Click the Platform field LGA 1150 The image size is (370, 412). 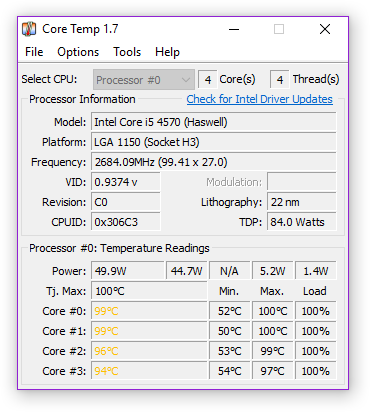click(x=214, y=142)
